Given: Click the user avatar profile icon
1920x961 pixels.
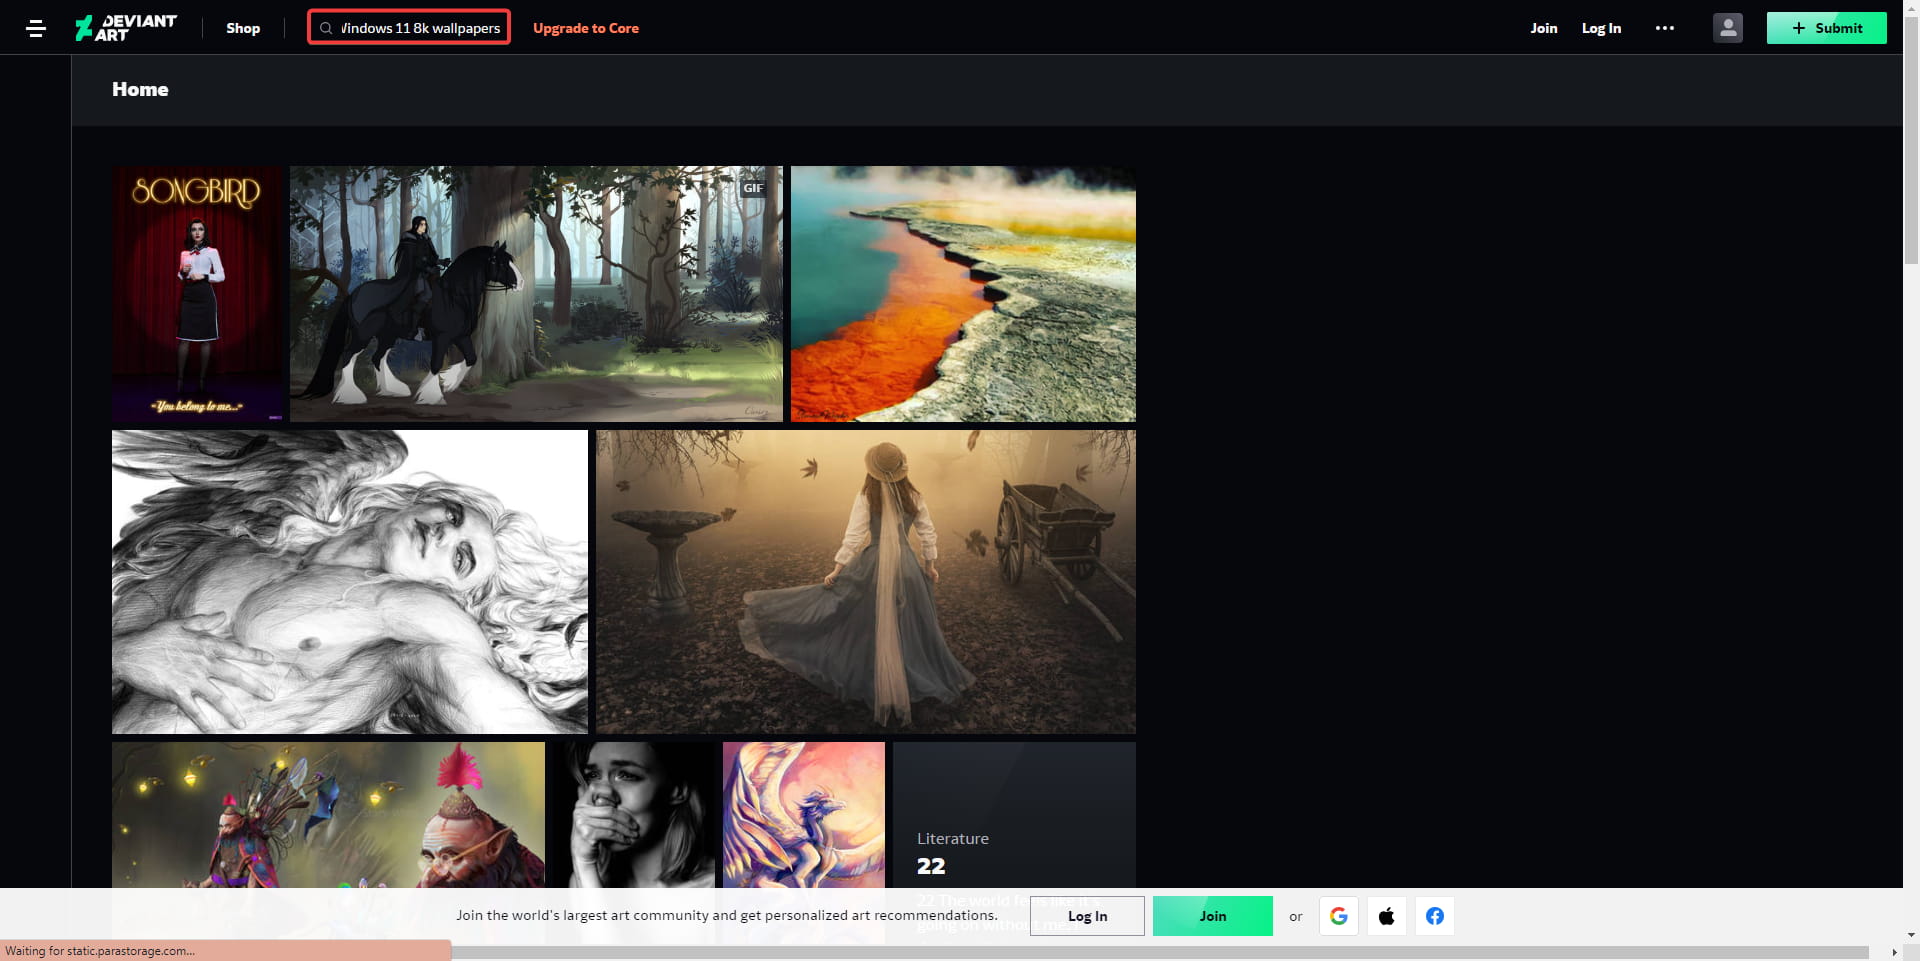Looking at the screenshot, I should 1728,28.
